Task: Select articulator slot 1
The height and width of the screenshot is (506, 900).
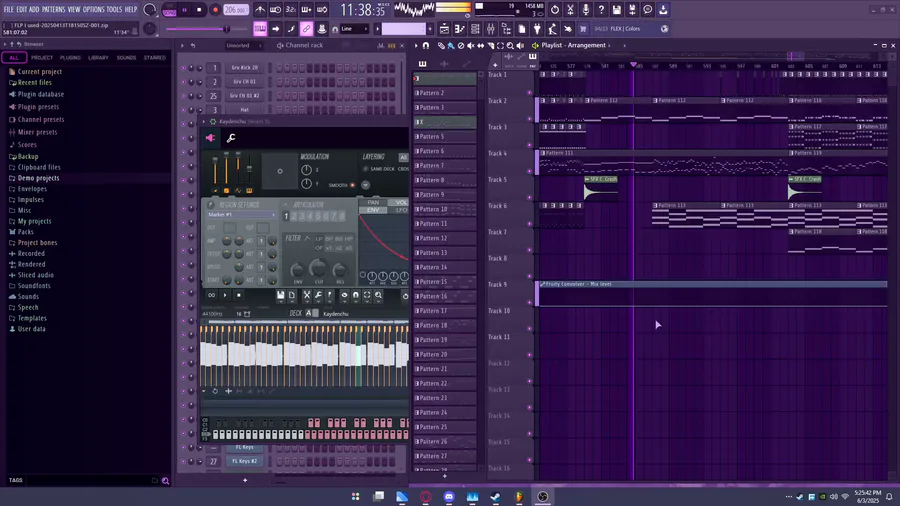Action: coord(286,216)
